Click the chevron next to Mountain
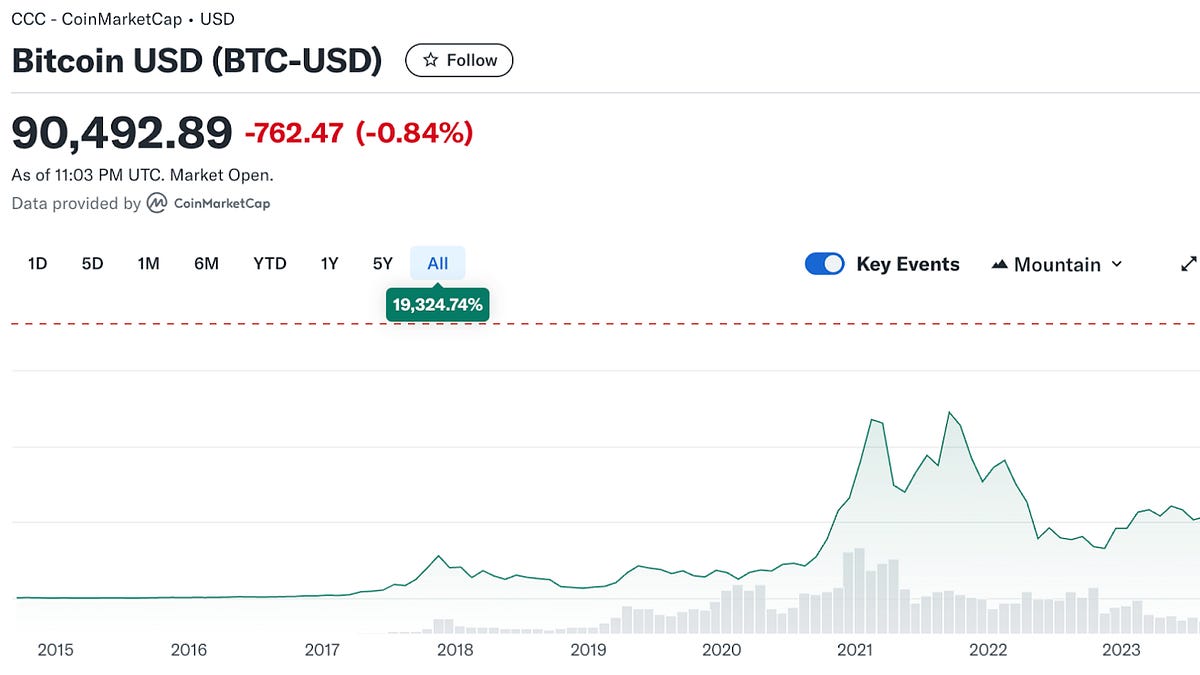Screen dimensions: 1200x675 click(1115, 265)
